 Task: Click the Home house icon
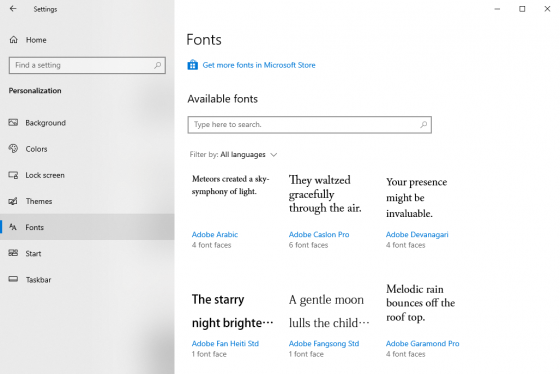click(14, 40)
